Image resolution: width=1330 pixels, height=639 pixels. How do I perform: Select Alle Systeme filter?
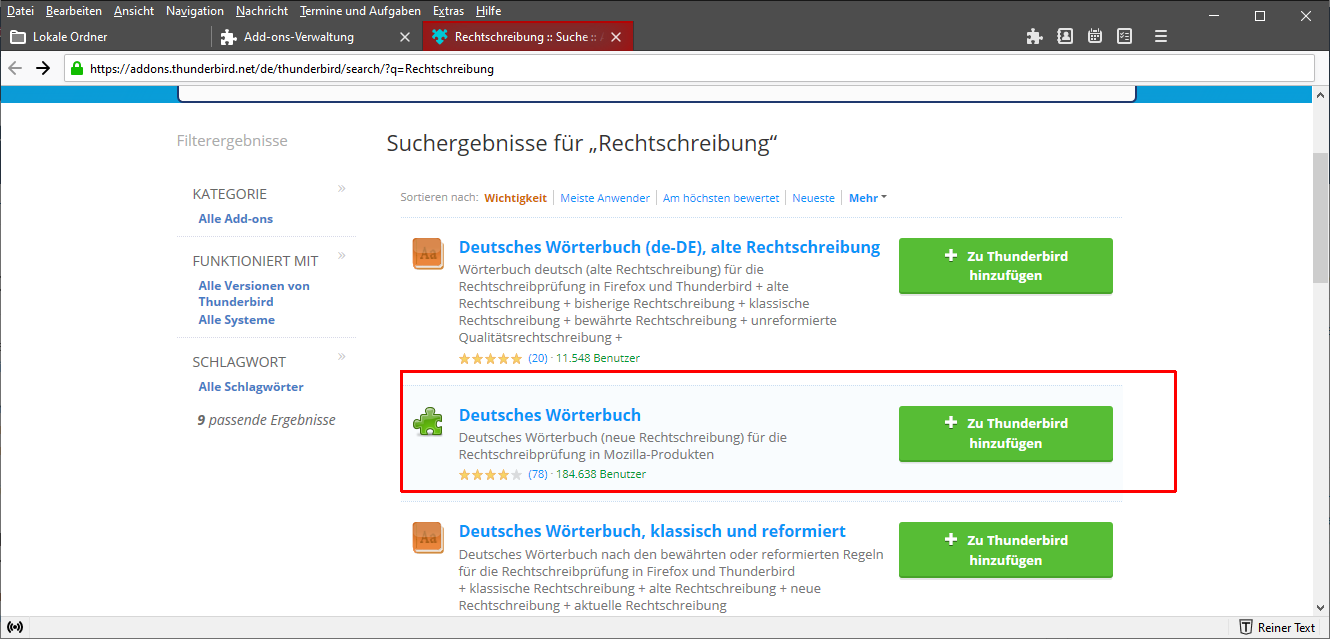point(237,320)
